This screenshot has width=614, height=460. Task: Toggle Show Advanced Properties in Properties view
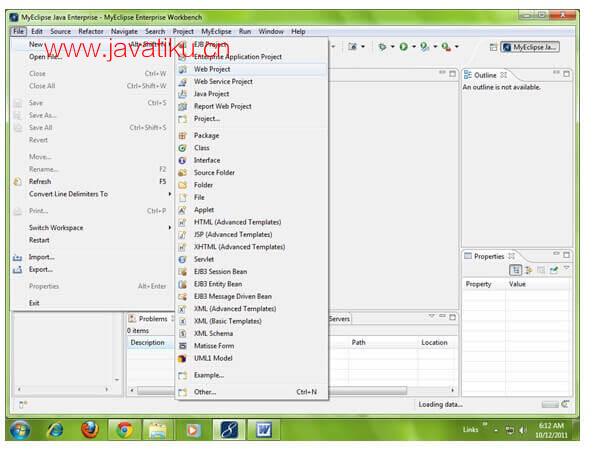coord(528,270)
